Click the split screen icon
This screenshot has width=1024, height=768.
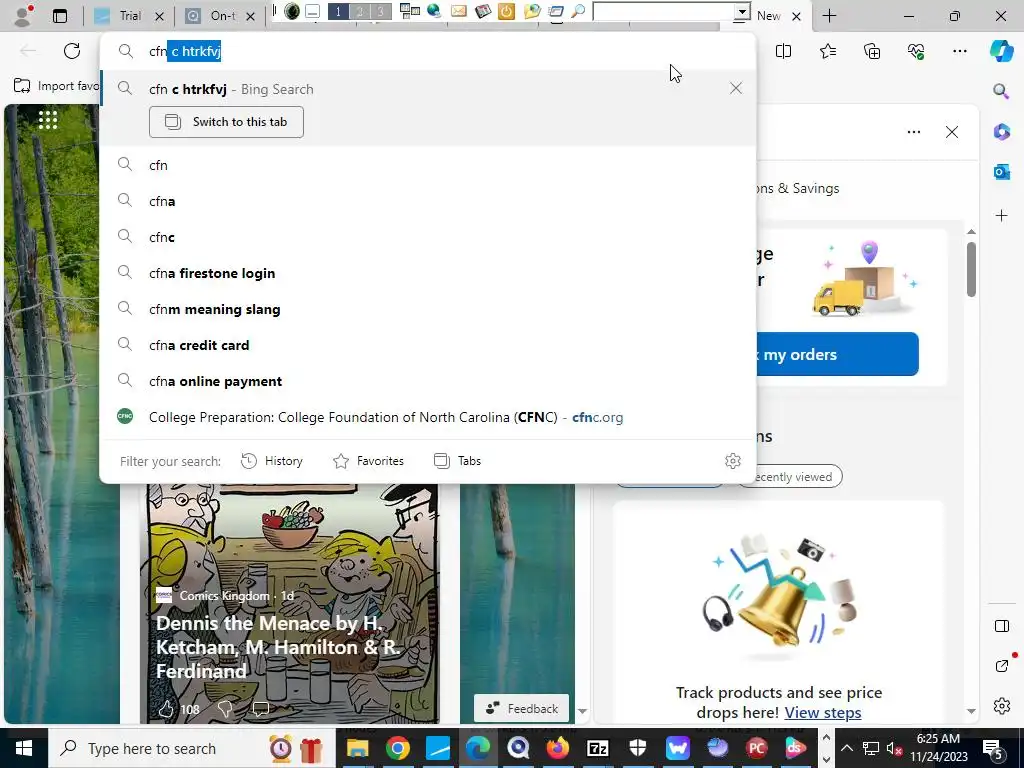(x=783, y=51)
